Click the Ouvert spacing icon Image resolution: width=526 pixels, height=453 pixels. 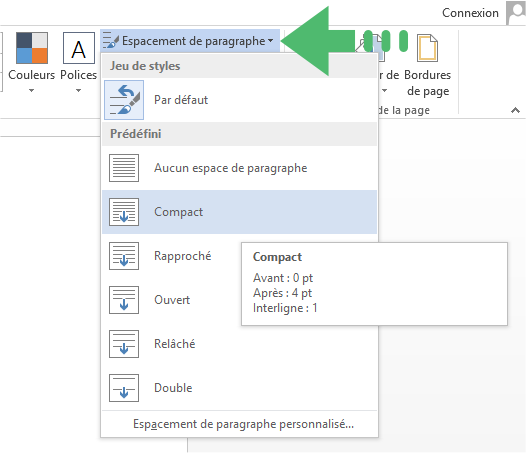[124, 300]
